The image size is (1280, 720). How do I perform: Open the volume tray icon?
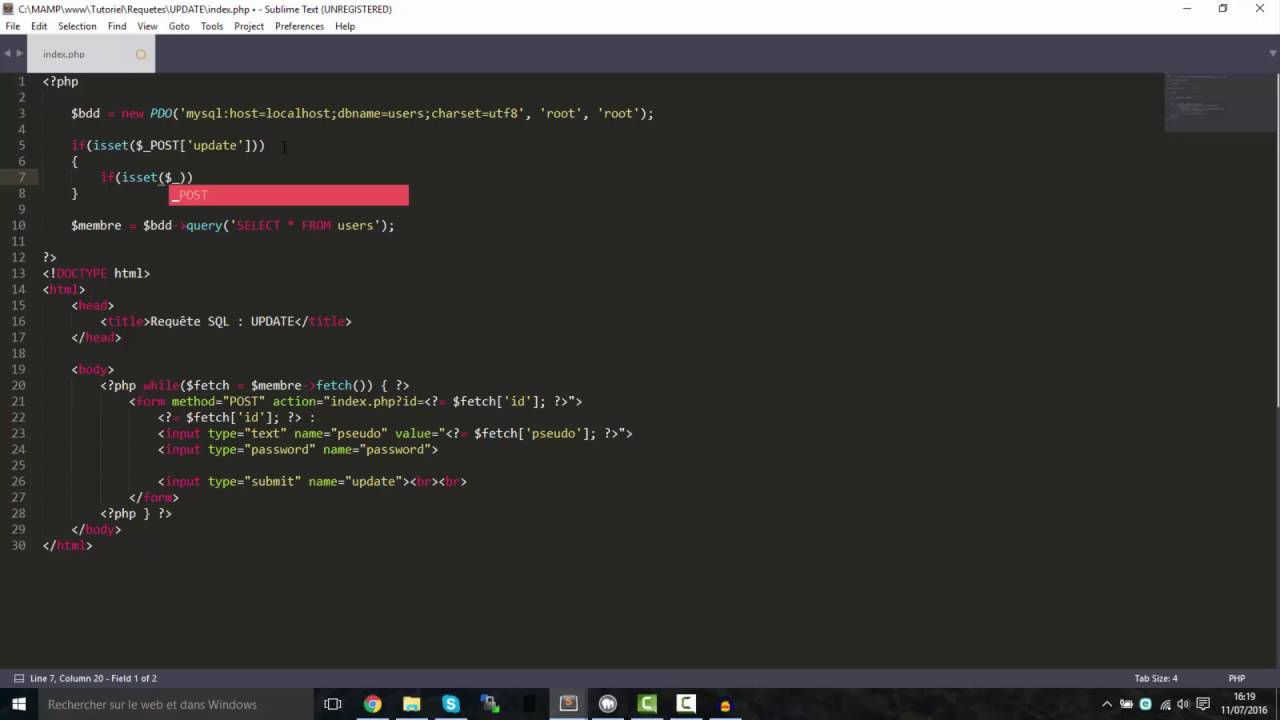(1184, 704)
